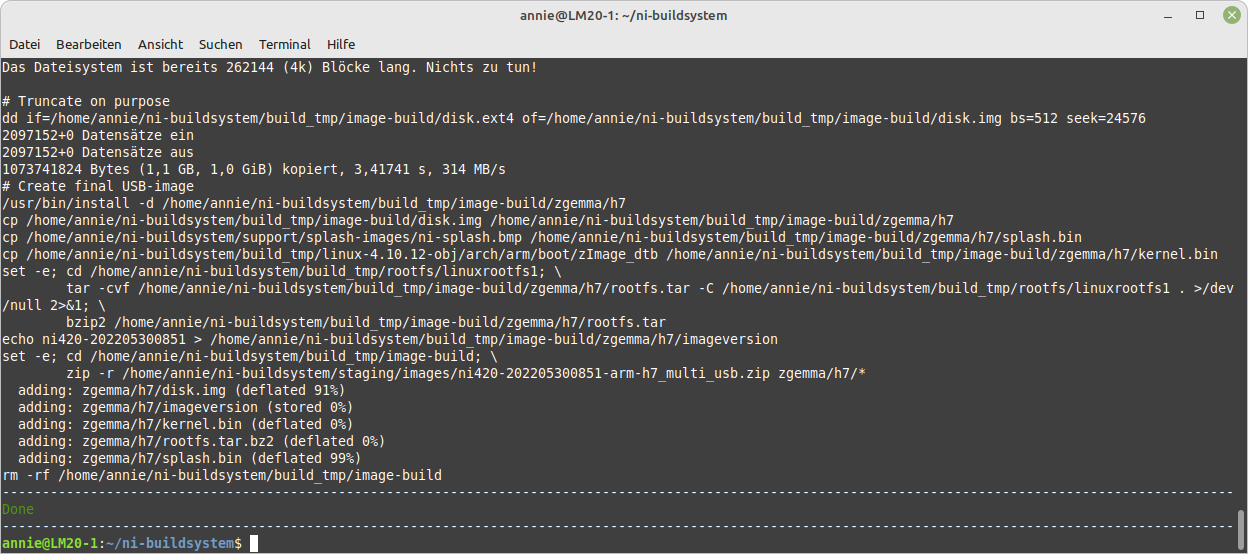This screenshot has width=1248, height=554.
Task: Click the 'echo ni420-202205300851' command line
Action: pyautogui.click(x=390, y=339)
